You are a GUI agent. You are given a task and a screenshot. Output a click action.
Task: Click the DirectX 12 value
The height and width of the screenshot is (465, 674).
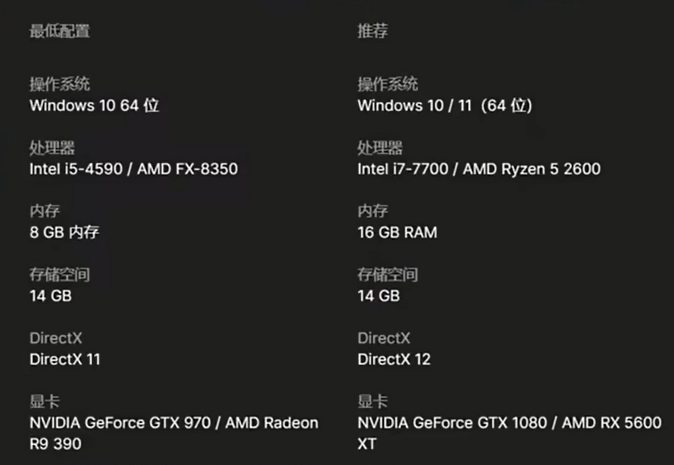(x=394, y=359)
